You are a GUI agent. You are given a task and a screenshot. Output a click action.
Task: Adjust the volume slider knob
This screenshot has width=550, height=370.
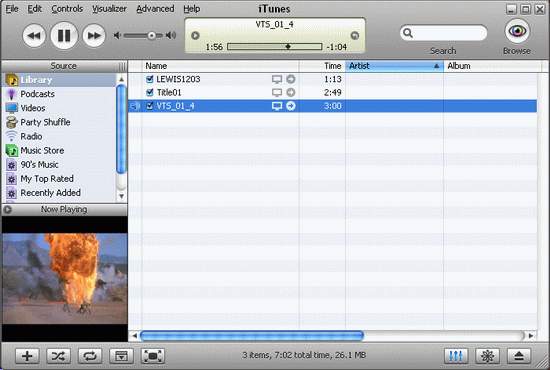pyautogui.click(x=152, y=35)
